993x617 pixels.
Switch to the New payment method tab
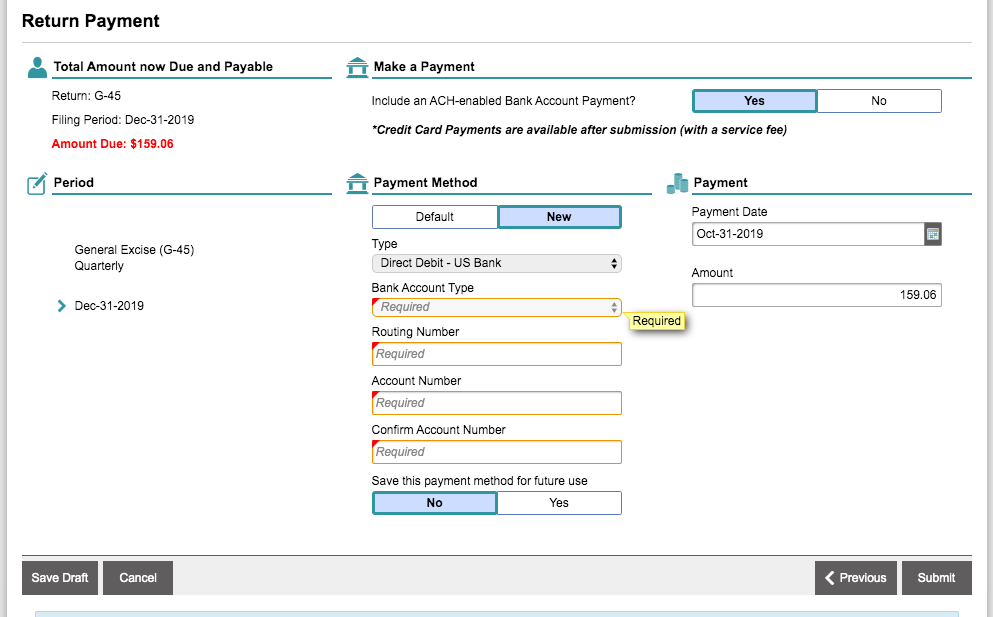click(558, 217)
